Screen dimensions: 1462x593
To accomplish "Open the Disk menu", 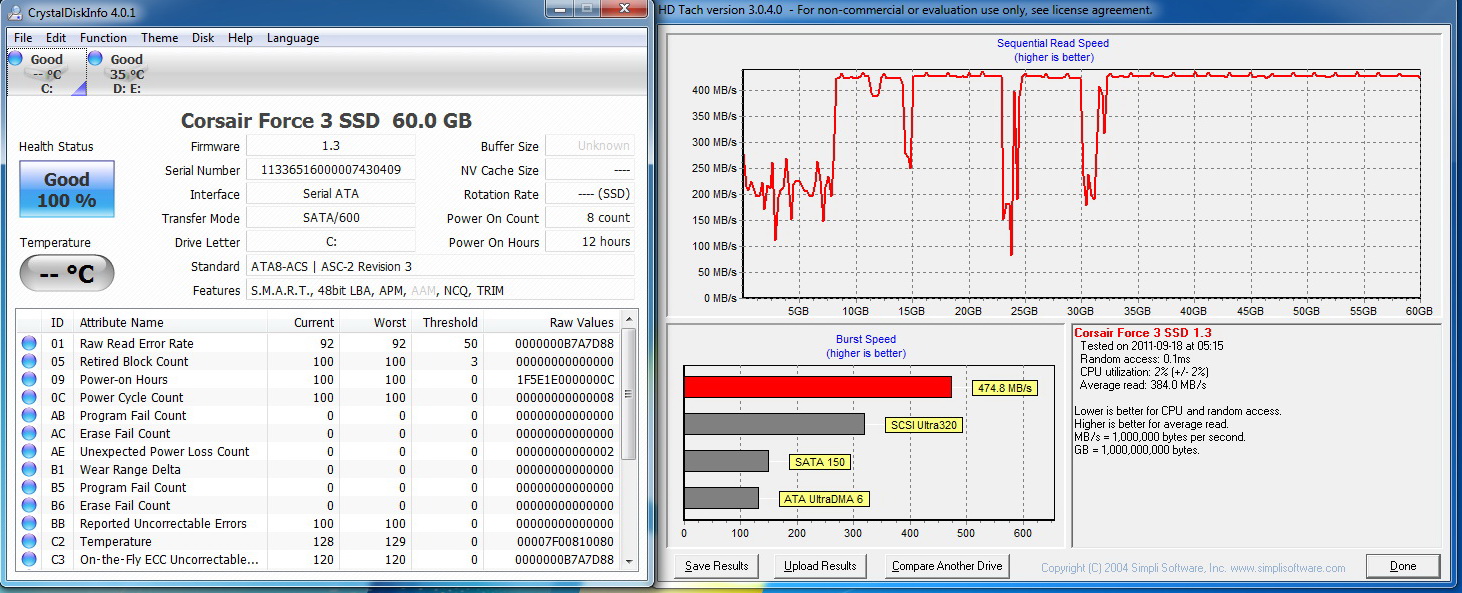I will pyautogui.click(x=203, y=38).
